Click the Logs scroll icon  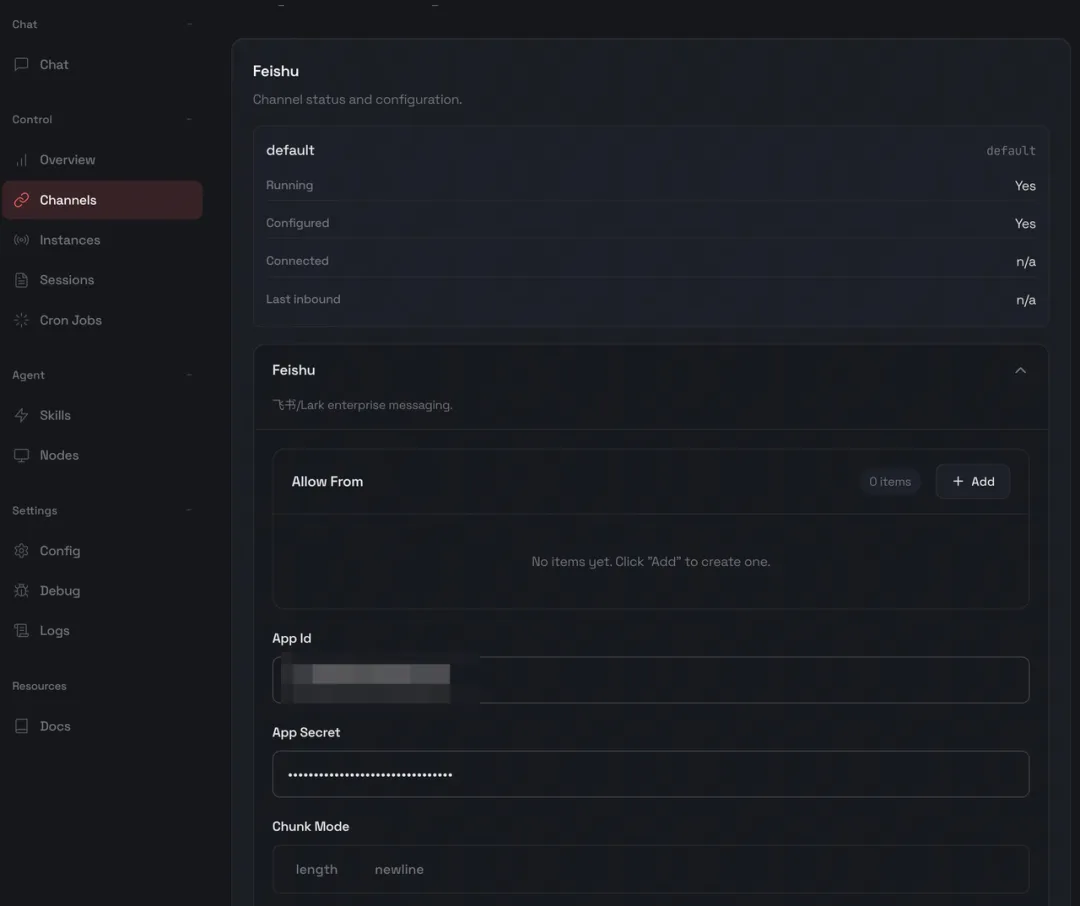(x=21, y=630)
